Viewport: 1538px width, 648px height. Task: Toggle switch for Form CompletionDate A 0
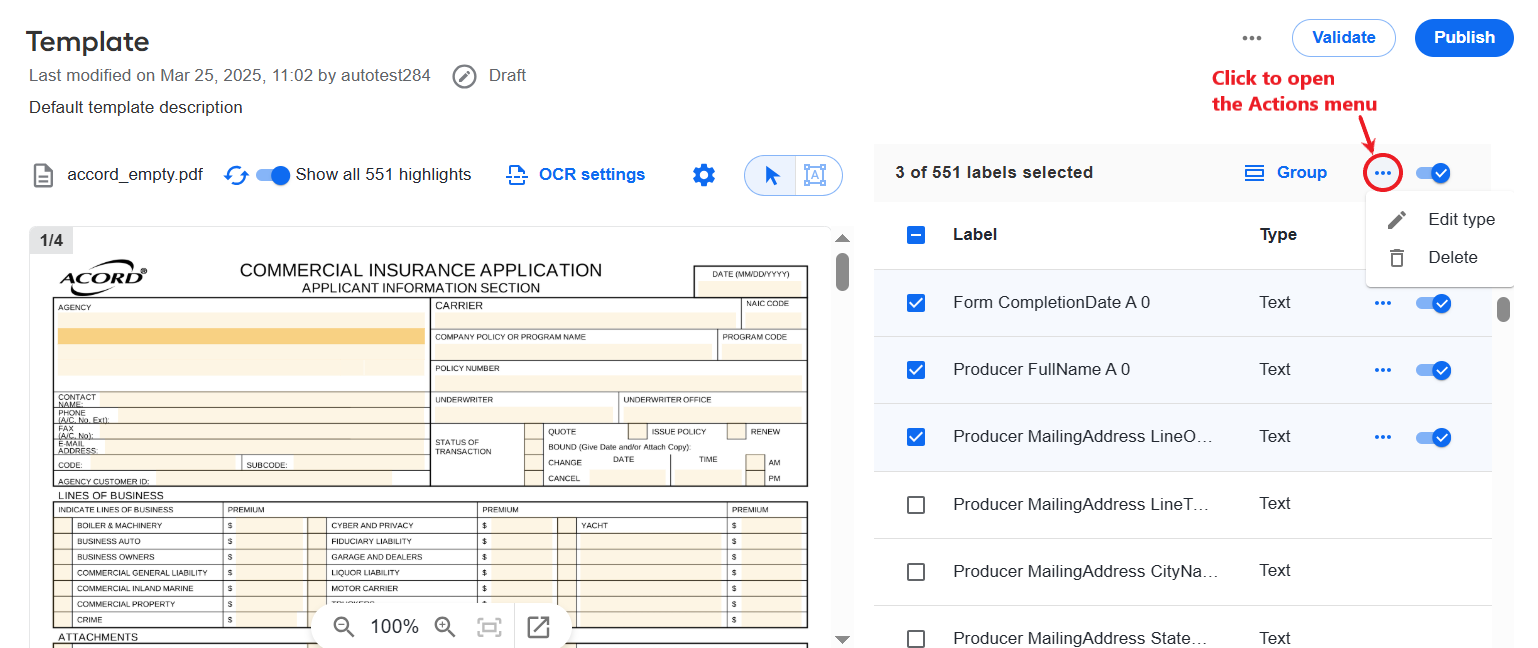1433,303
